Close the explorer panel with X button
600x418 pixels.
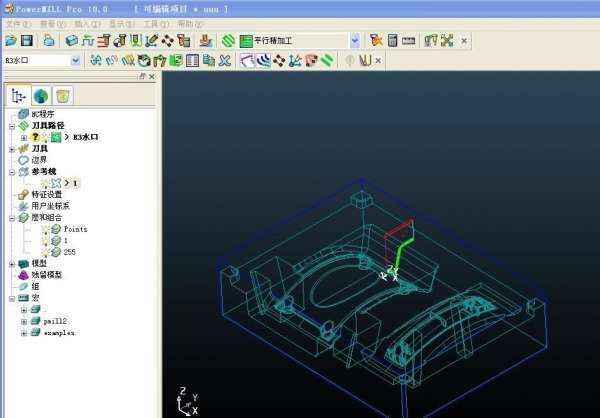coord(152,76)
